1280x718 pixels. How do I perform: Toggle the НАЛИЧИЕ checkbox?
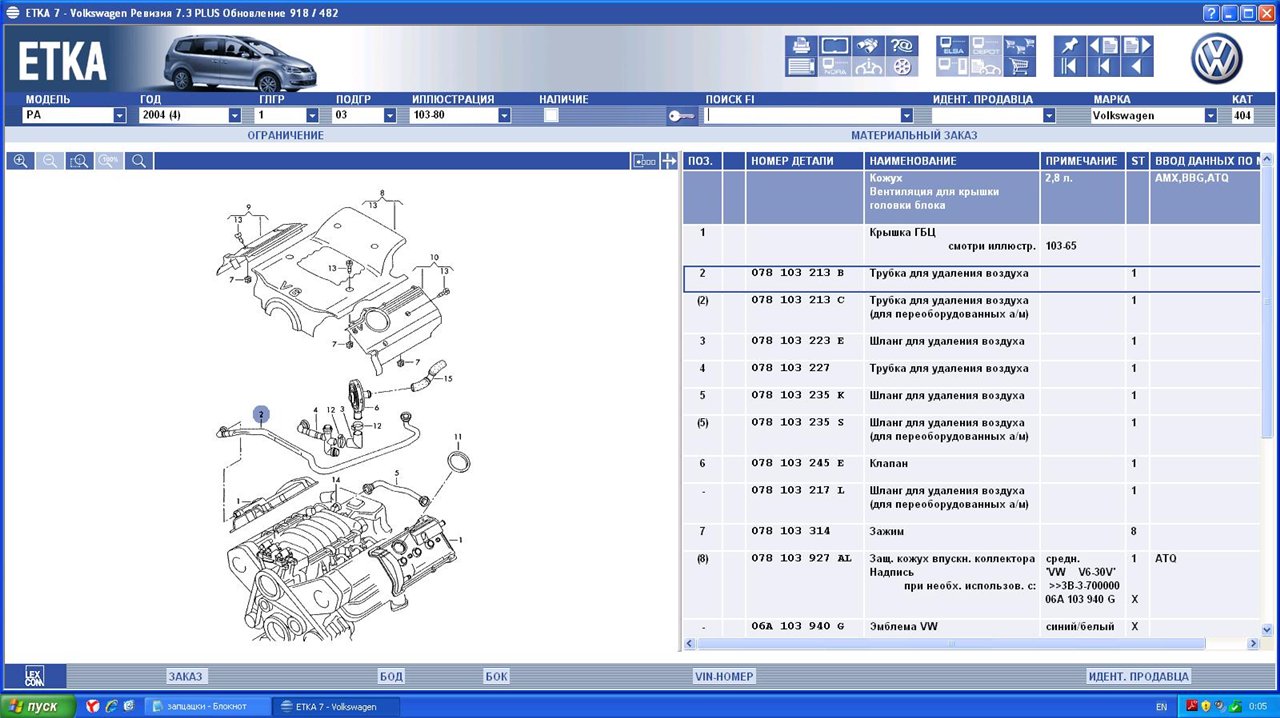(x=551, y=115)
